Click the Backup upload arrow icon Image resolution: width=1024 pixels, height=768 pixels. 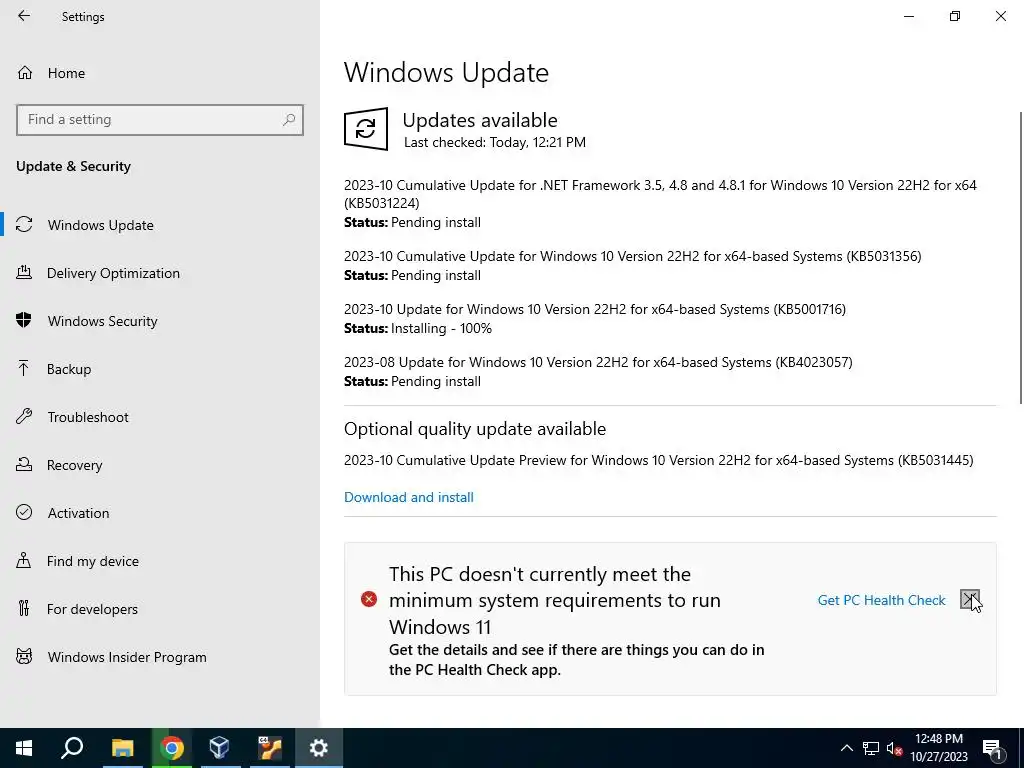[24, 368]
